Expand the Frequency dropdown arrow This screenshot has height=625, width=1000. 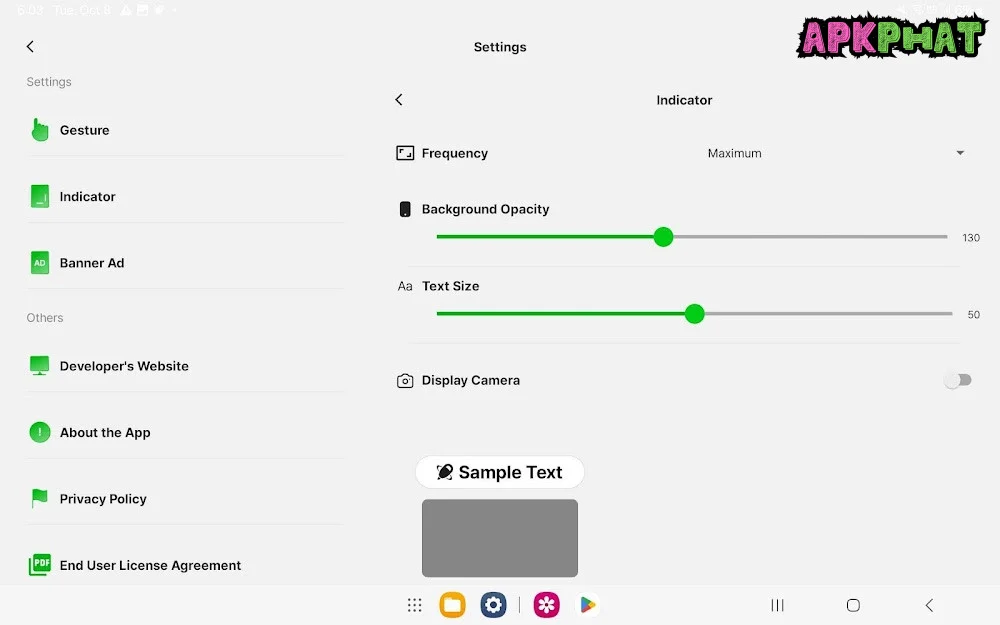point(960,153)
